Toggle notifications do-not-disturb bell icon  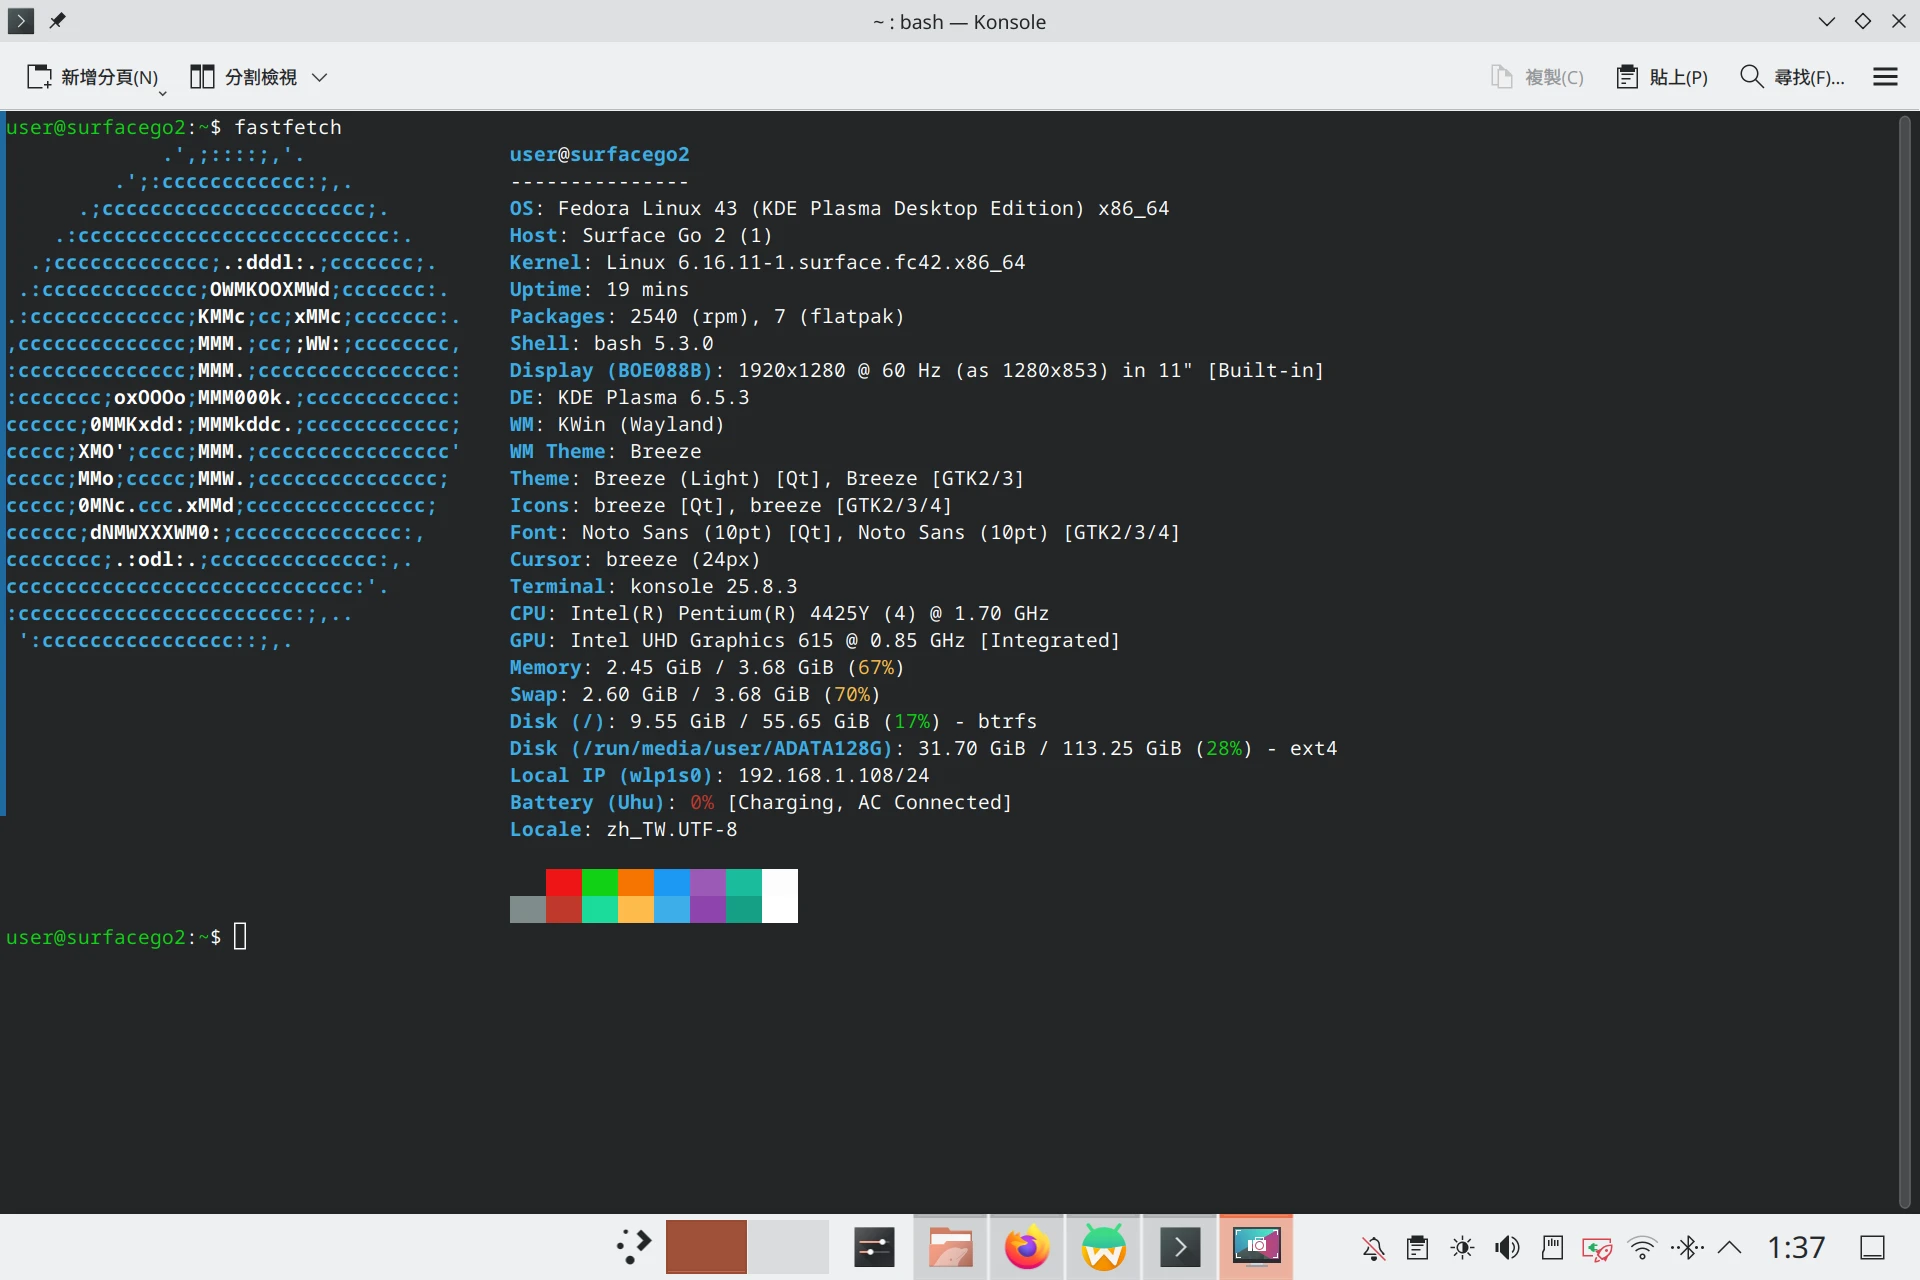coord(1374,1247)
